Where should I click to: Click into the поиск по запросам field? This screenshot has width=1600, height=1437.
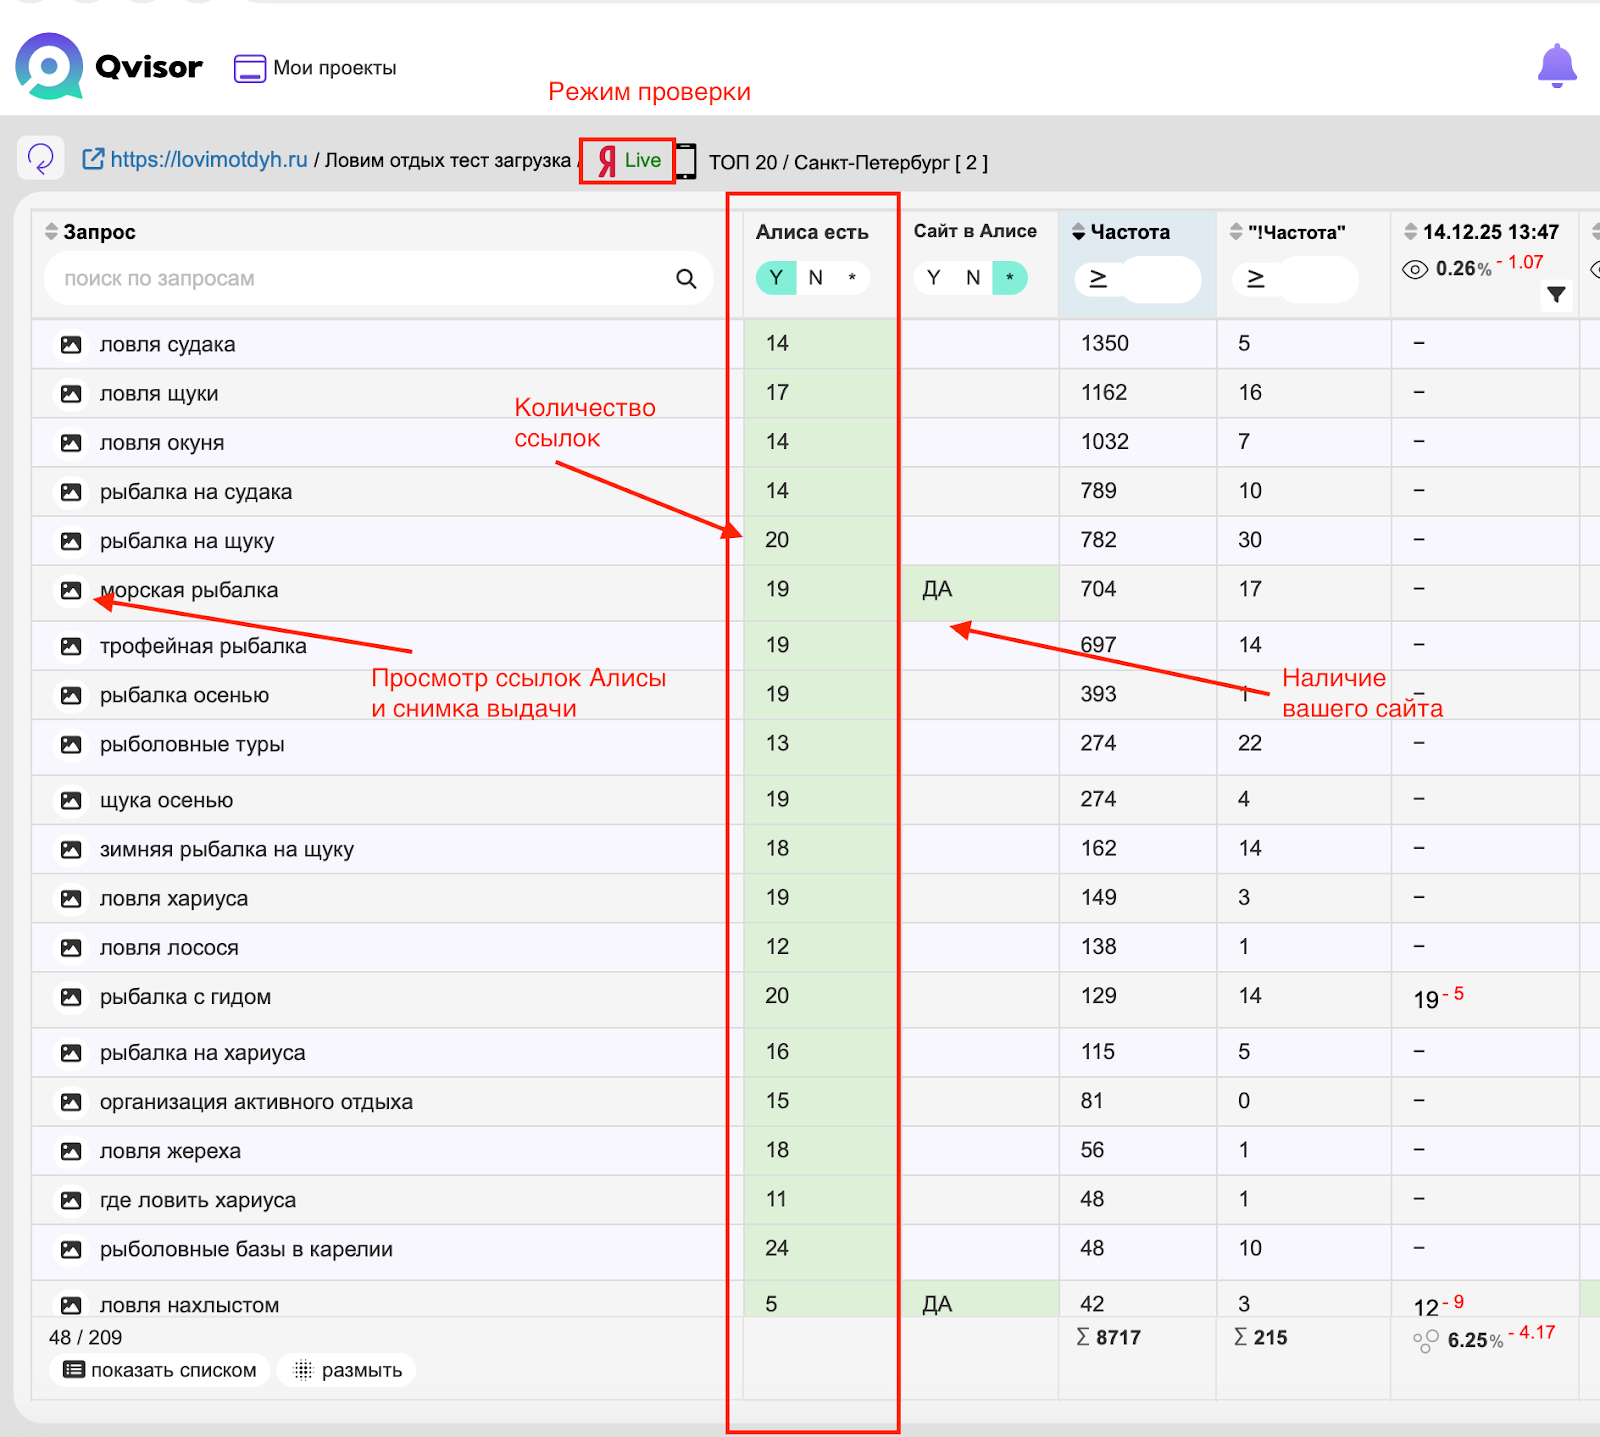pyautogui.click(x=360, y=279)
